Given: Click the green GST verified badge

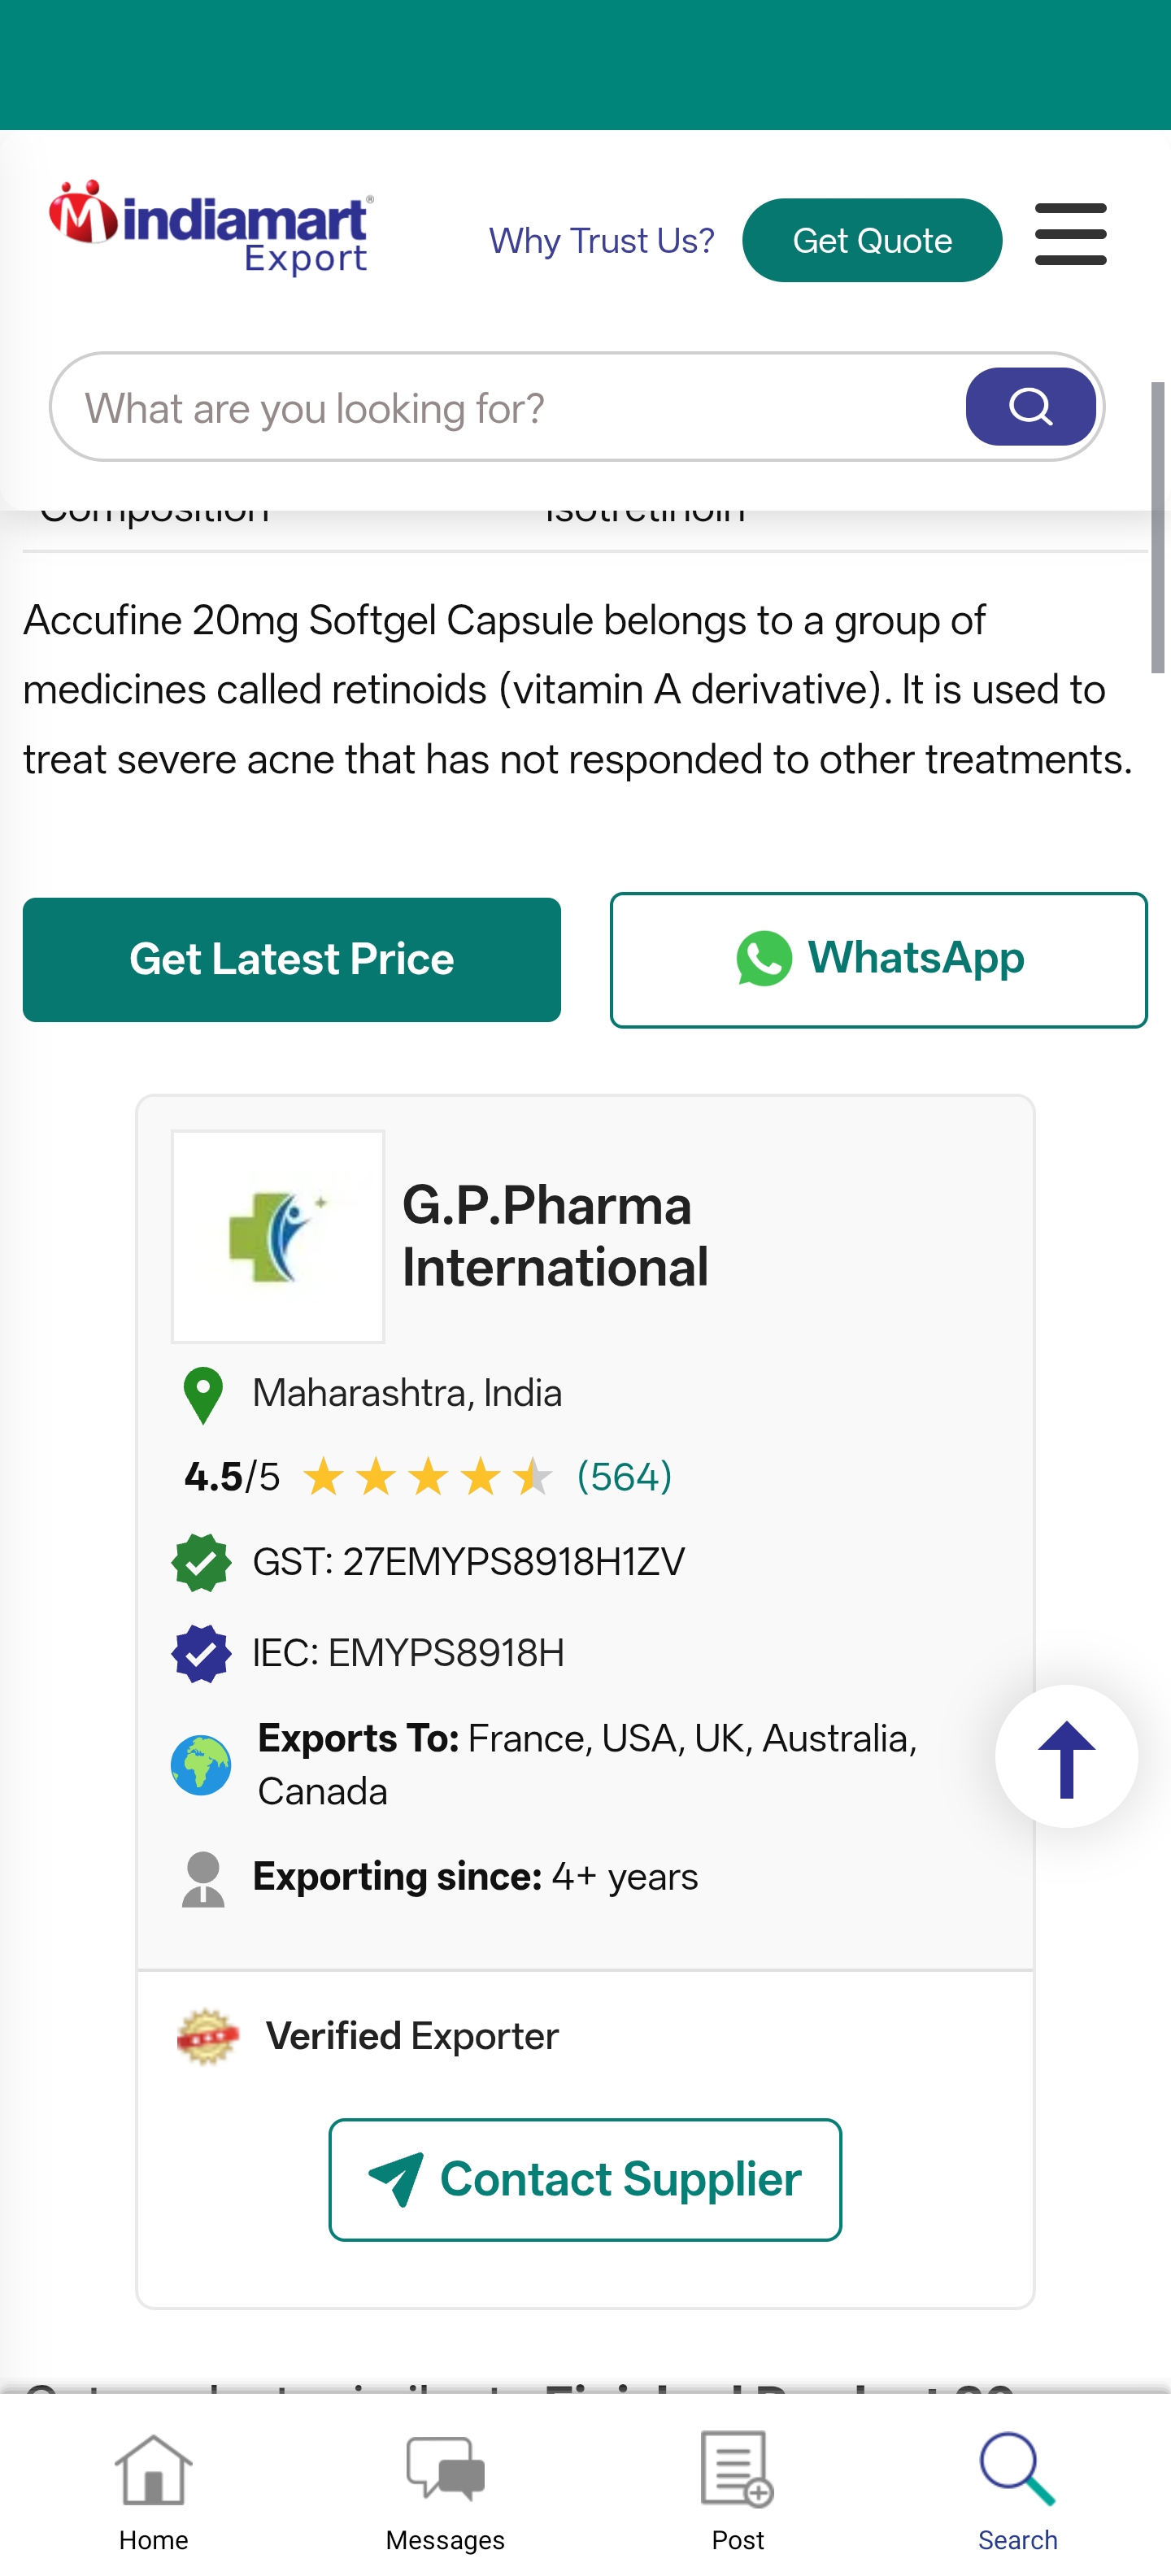Looking at the screenshot, I should [201, 1562].
